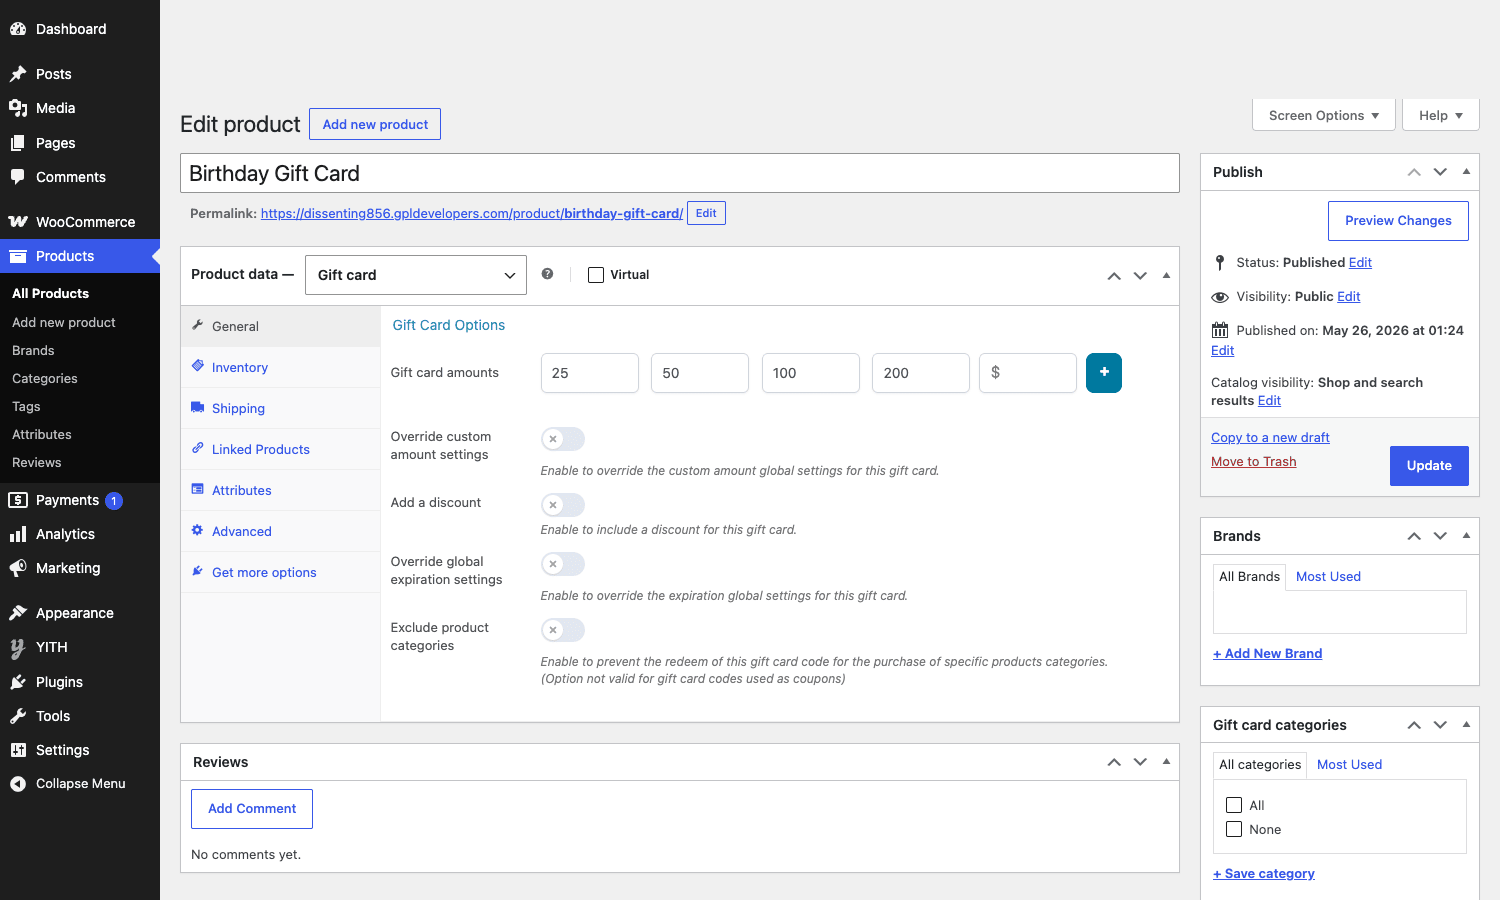Enable Override custom amount settings toggle
This screenshot has height=900, width=1500.
563,439
